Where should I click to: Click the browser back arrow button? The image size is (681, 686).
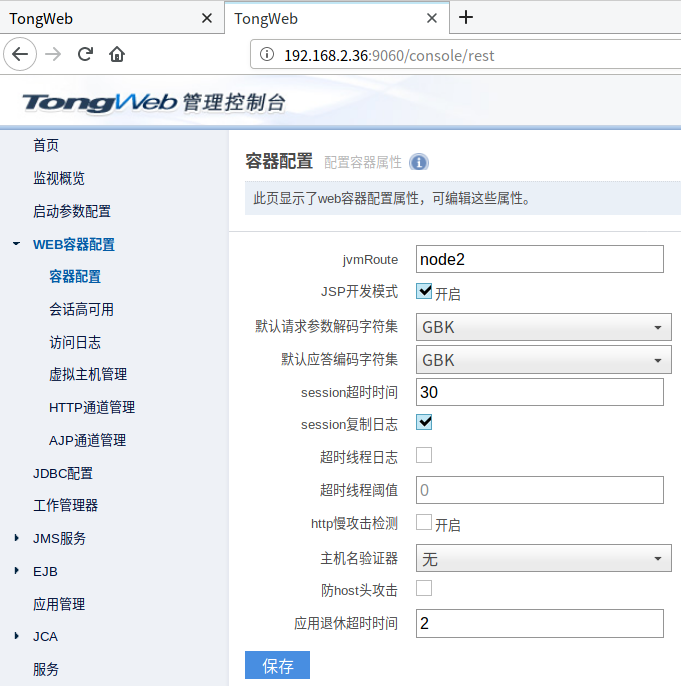pyautogui.click(x=20, y=54)
